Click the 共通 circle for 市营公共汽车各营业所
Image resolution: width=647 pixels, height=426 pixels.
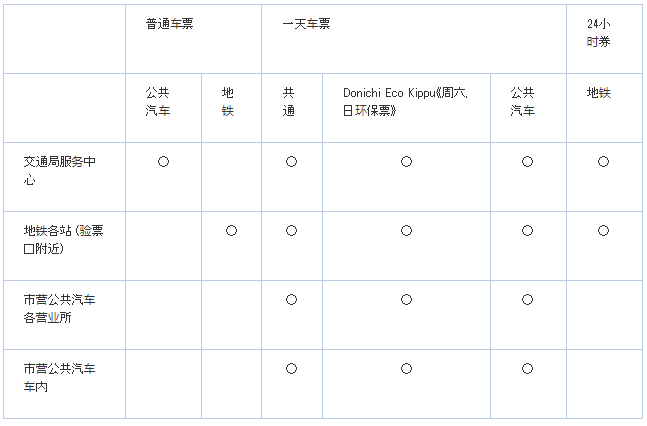[x=291, y=299]
